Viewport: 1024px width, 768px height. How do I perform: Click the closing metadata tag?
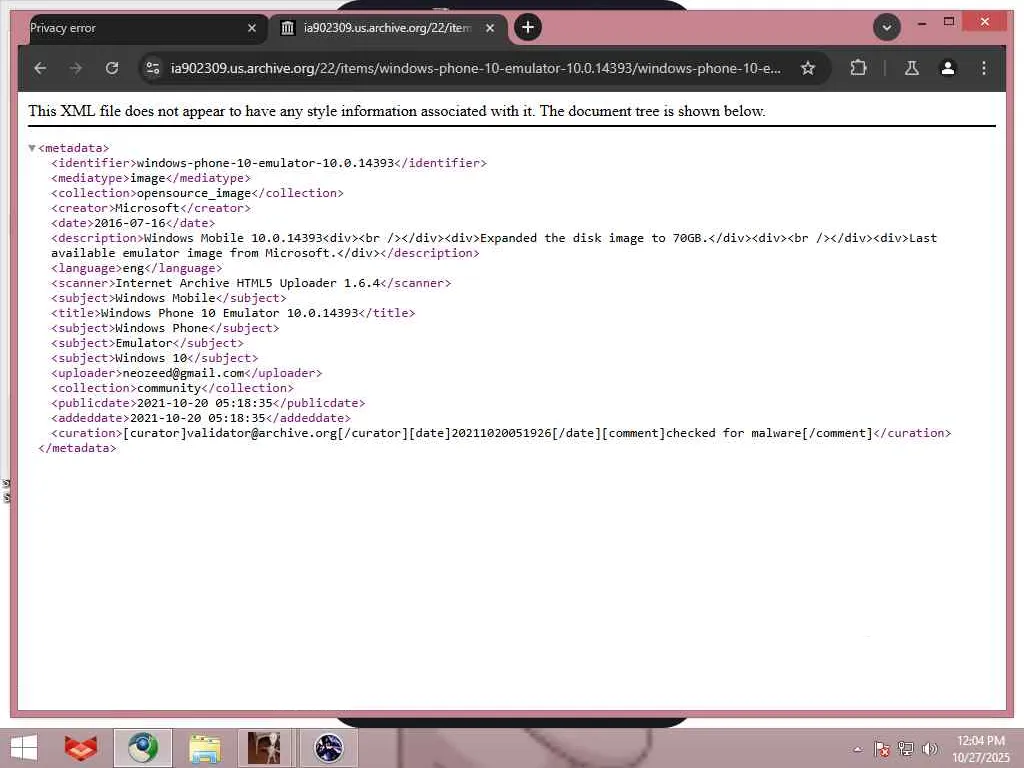(x=77, y=449)
